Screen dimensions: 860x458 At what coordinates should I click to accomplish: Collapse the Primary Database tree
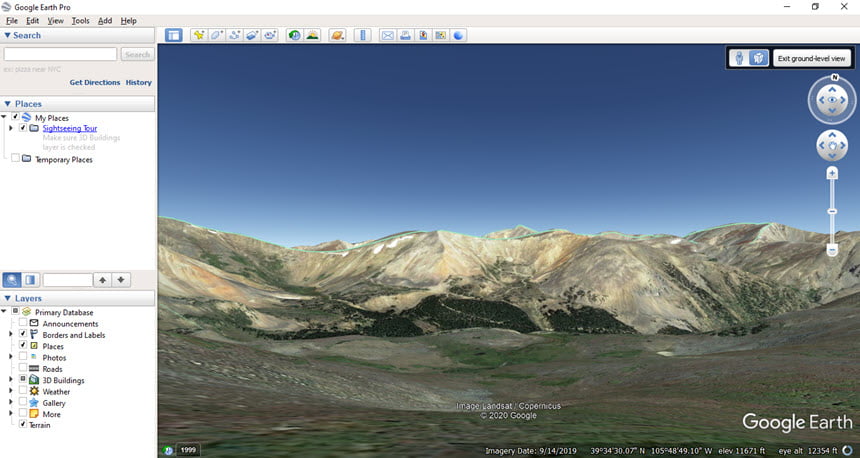(4, 312)
